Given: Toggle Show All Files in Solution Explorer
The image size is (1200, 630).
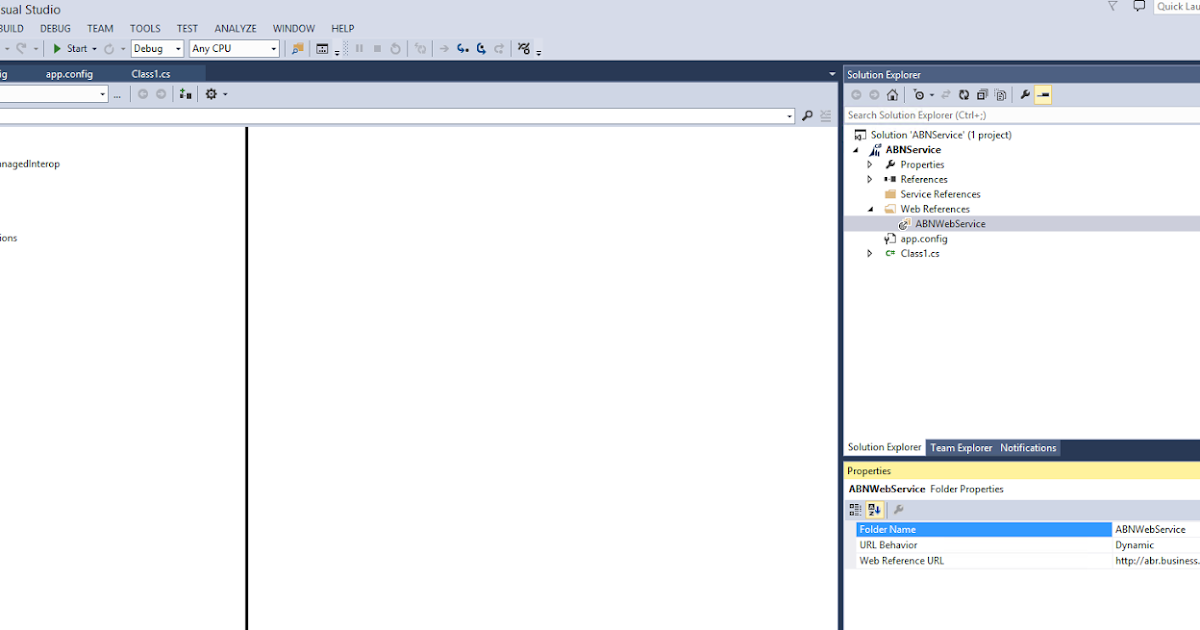Looking at the screenshot, I should [x=999, y=95].
